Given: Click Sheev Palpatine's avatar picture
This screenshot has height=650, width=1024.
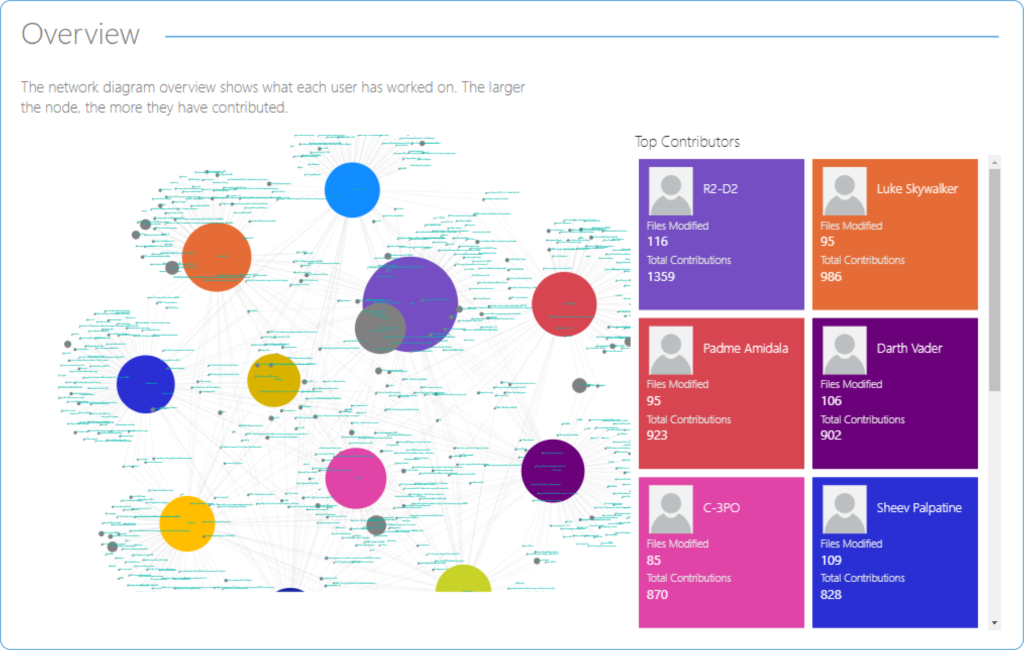Looking at the screenshot, I should (844, 510).
